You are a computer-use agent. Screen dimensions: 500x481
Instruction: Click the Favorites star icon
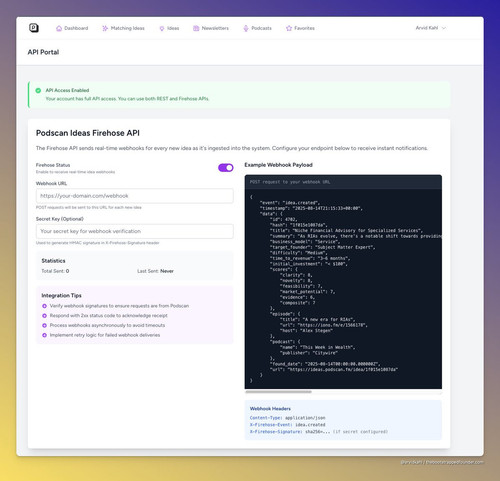pos(289,28)
